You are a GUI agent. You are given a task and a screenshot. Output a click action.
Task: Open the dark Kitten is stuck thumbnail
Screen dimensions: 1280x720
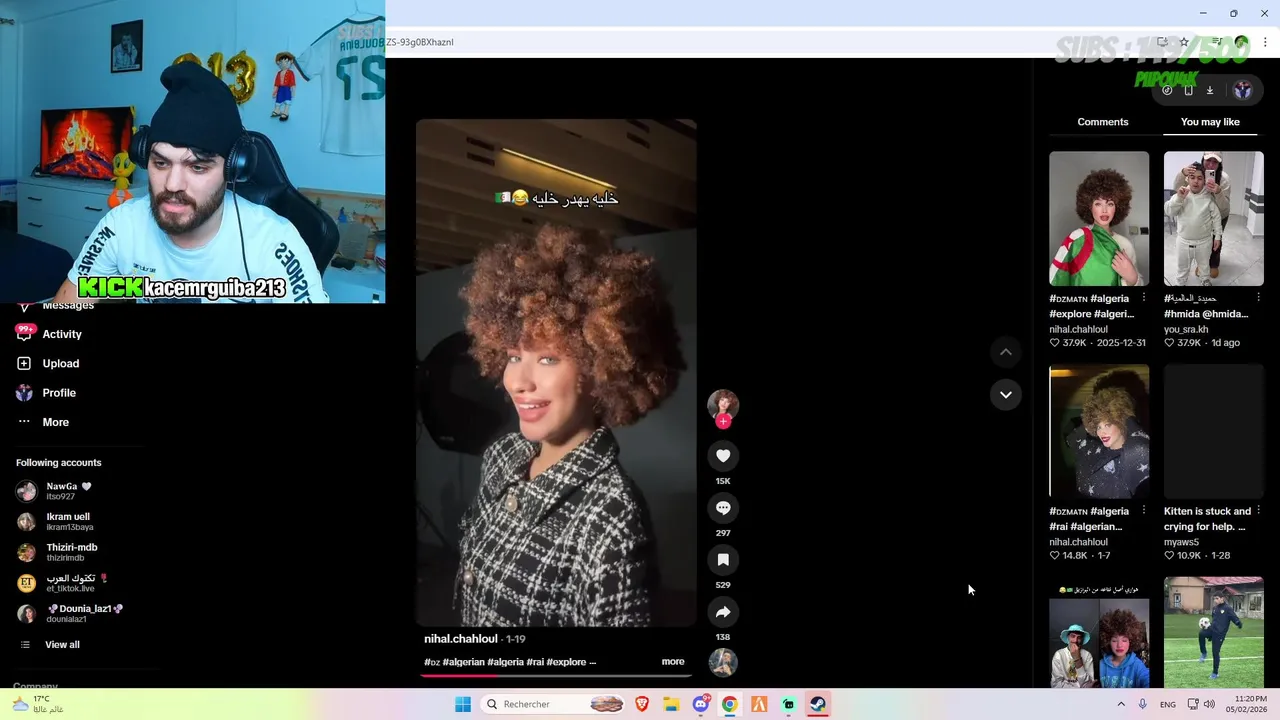click(1213, 431)
